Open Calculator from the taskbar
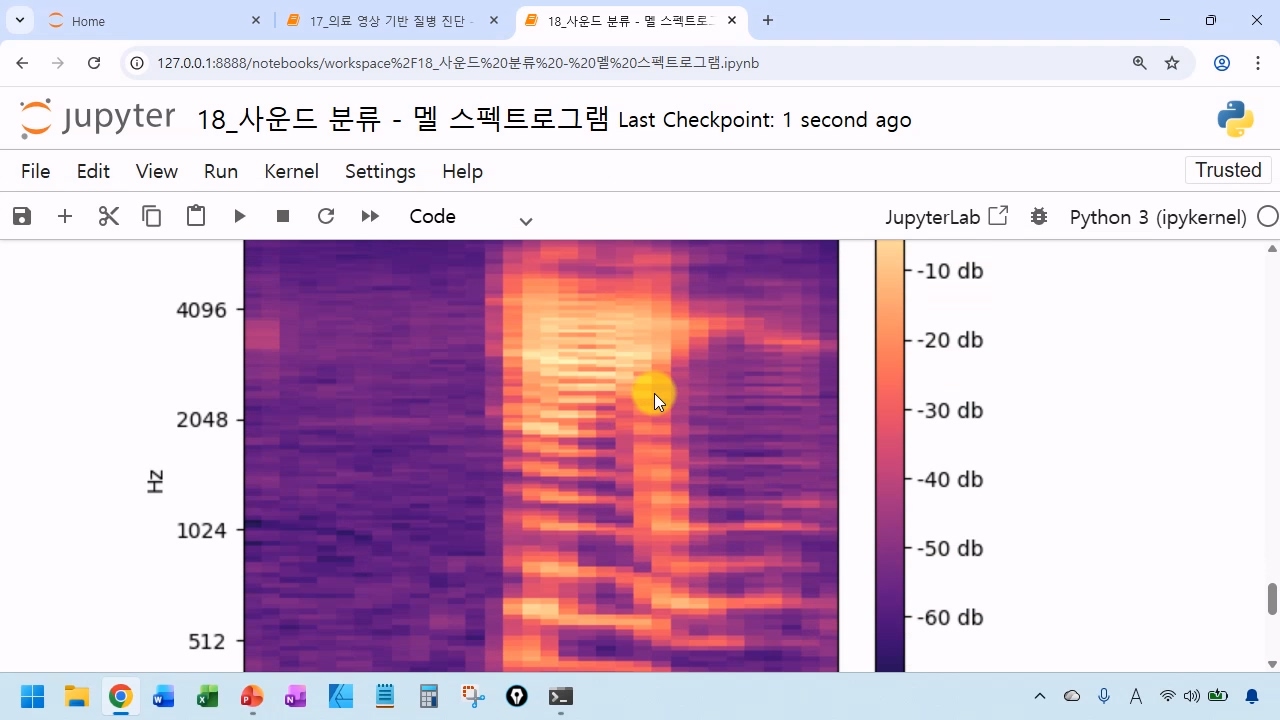Viewport: 1280px width, 720px height. coord(429,696)
